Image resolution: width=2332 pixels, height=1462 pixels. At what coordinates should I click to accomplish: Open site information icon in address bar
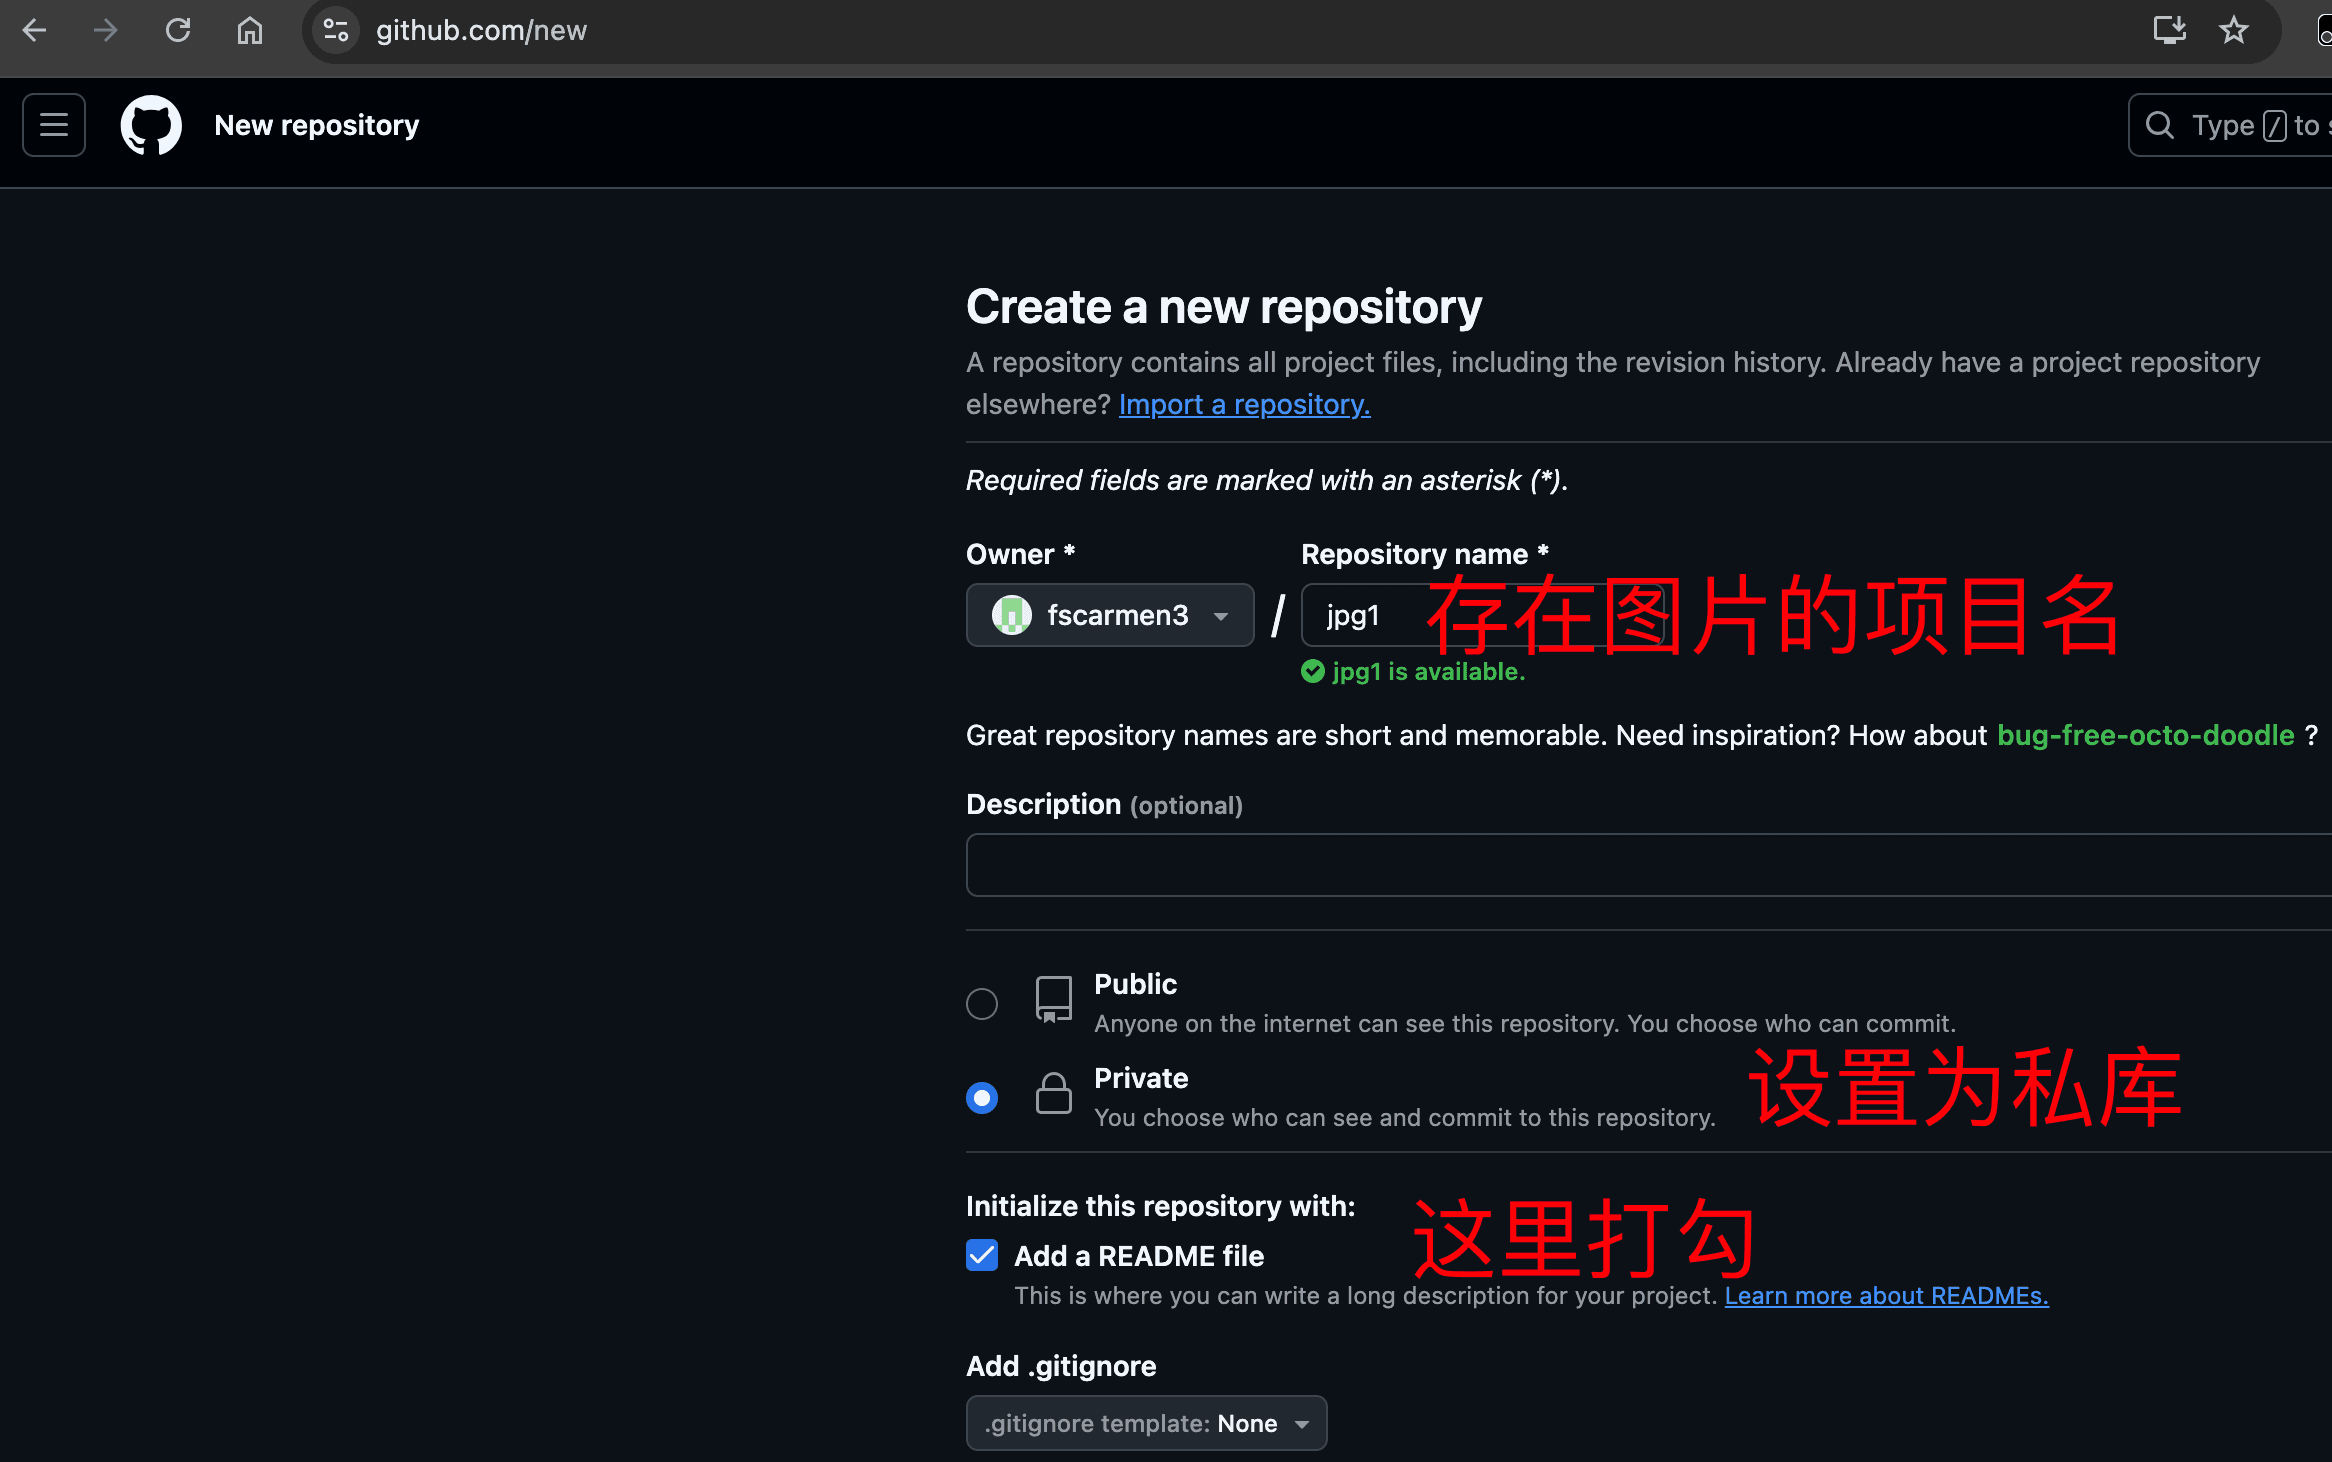(x=336, y=30)
